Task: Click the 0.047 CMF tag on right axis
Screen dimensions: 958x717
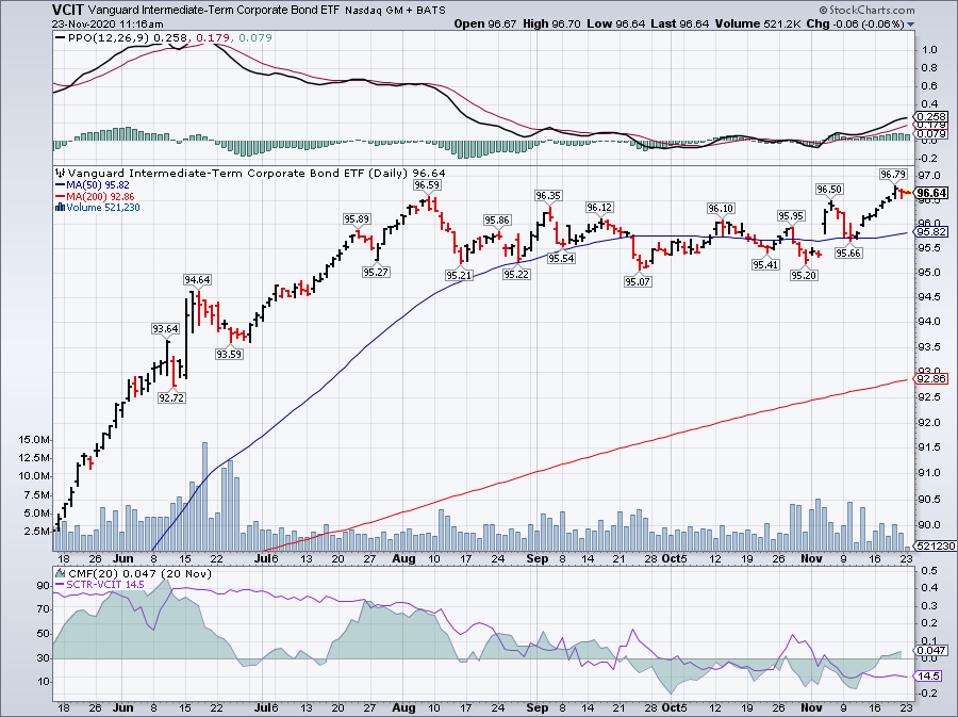Action: pyautogui.click(x=930, y=651)
